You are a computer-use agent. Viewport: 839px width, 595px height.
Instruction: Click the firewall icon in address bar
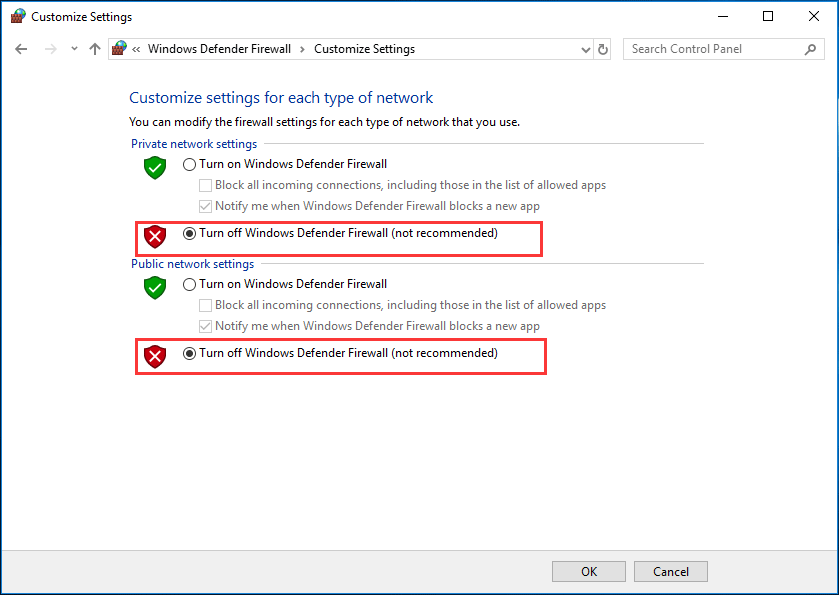click(x=119, y=48)
